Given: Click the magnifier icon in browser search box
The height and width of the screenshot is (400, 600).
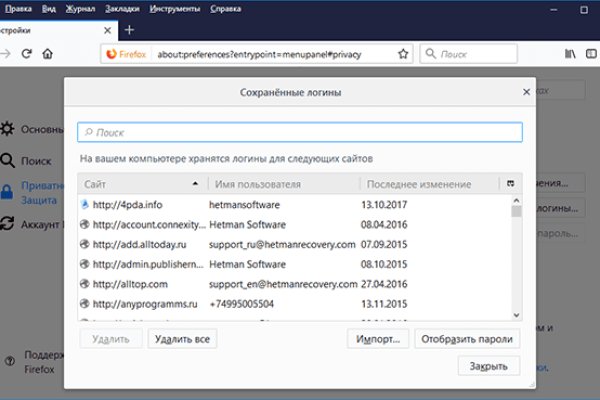Looking at the screenshot, I should pos(430,53).
